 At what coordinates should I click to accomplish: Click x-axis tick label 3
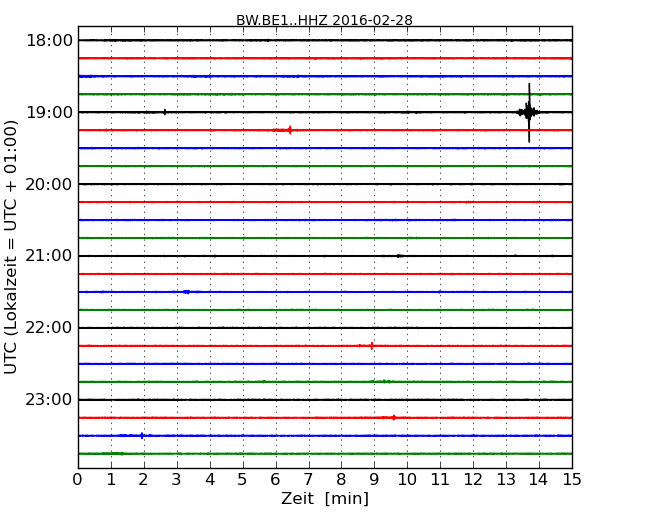pyautogui.click(x=177, y=479)
